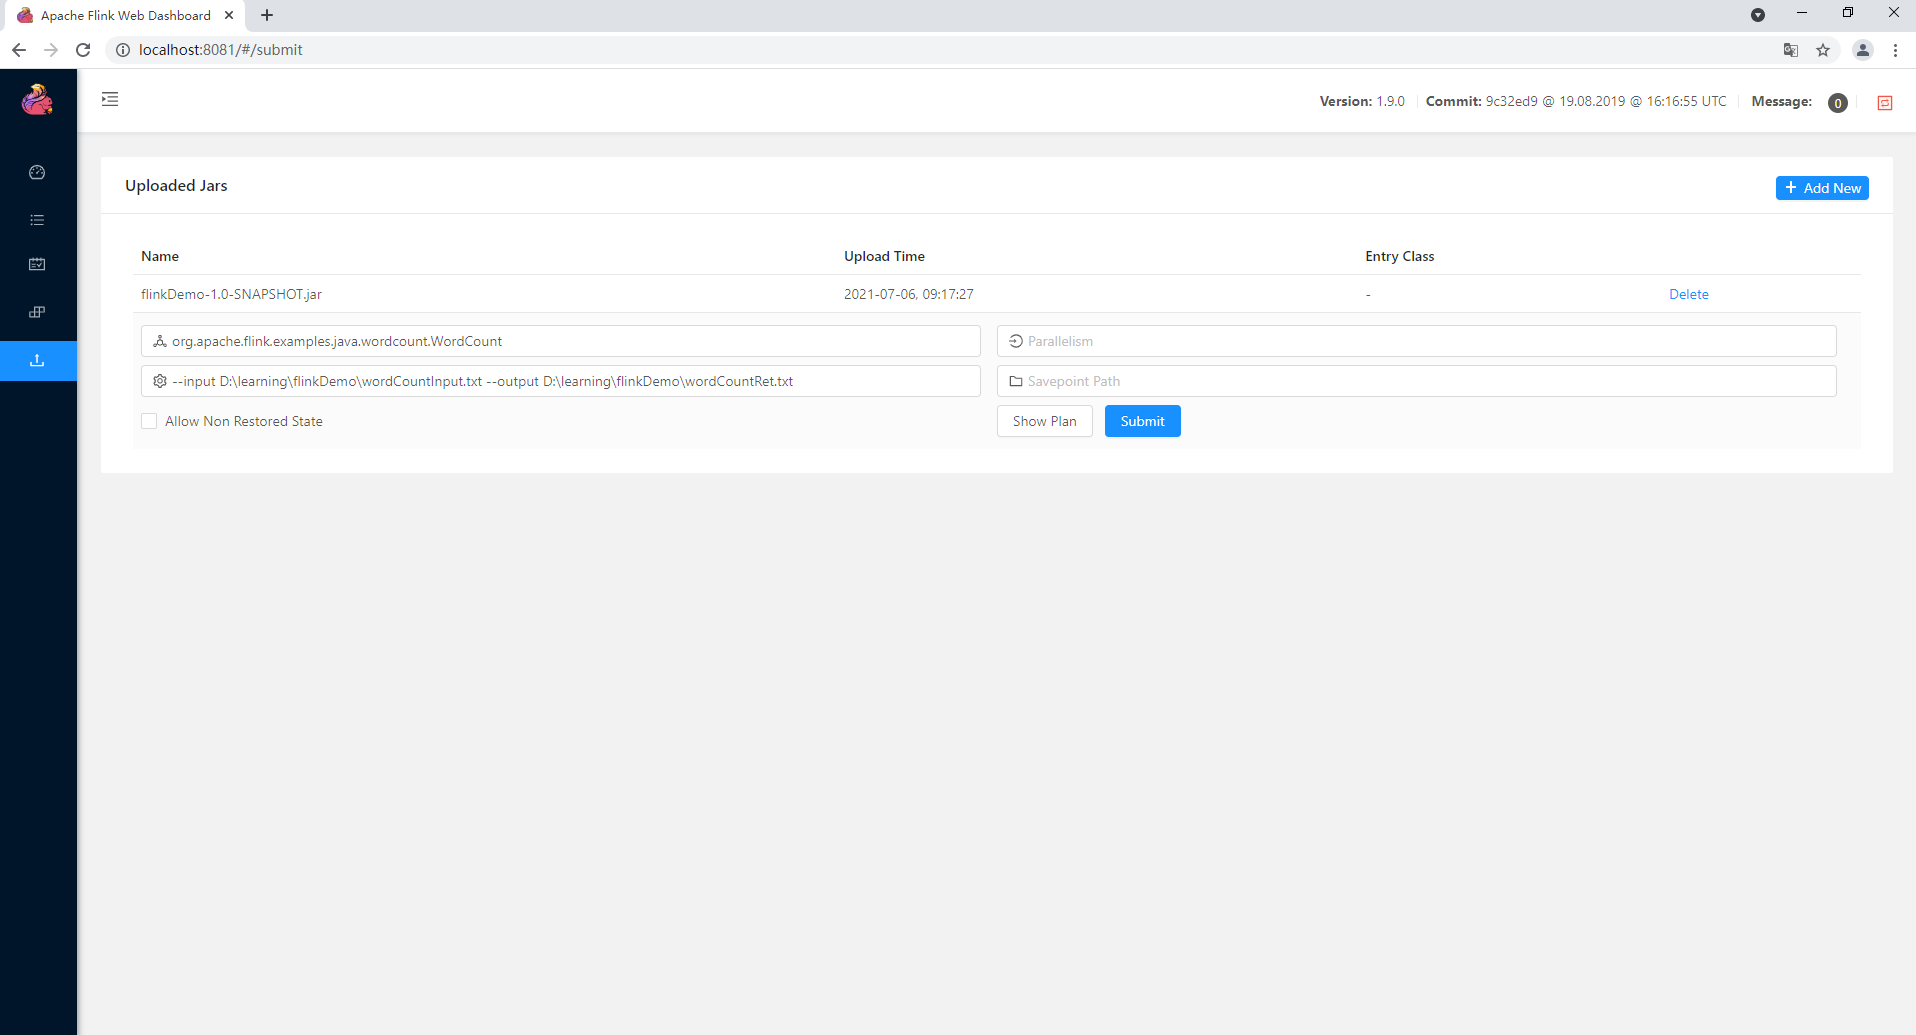This screenshot has height=1035, width=1916.
Task: Open the Overview dashboard from the sidebar
Action: pyautogui.click(x=37, y=172)
